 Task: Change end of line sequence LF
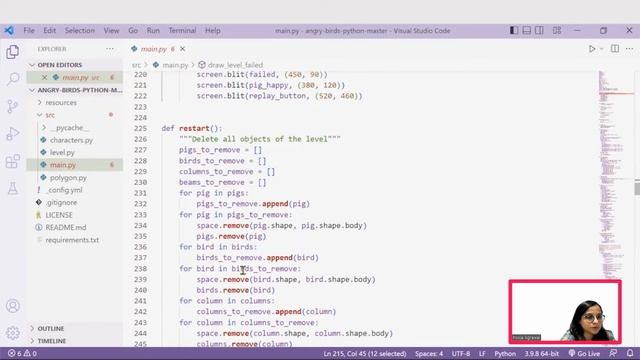482,353
